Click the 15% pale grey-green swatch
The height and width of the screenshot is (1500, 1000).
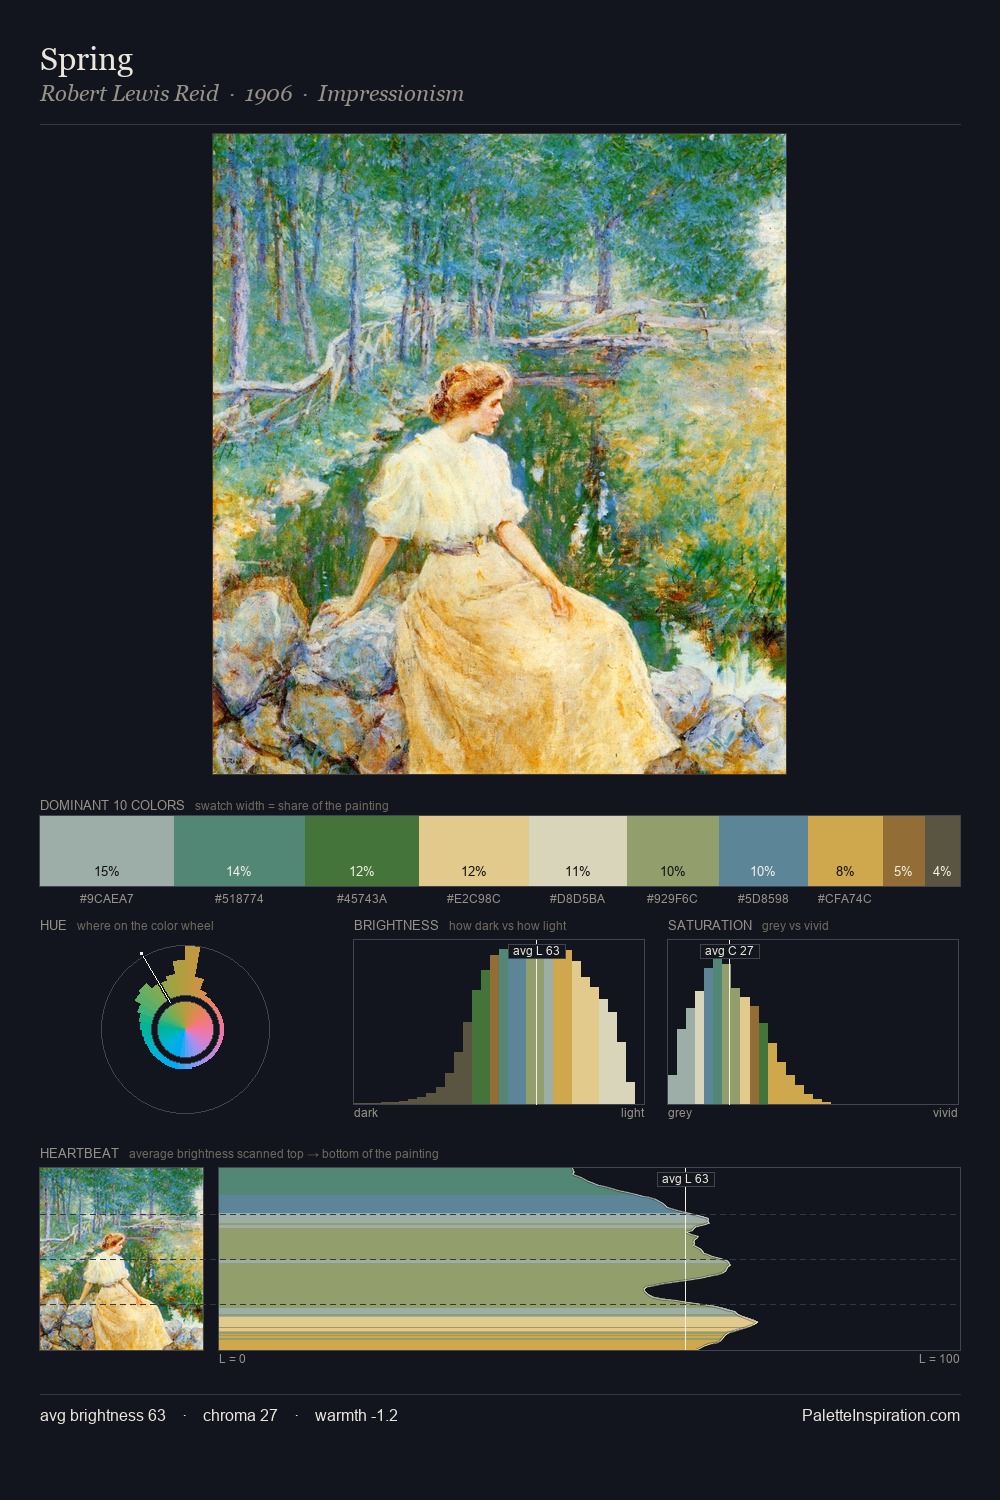pos(107,851)
